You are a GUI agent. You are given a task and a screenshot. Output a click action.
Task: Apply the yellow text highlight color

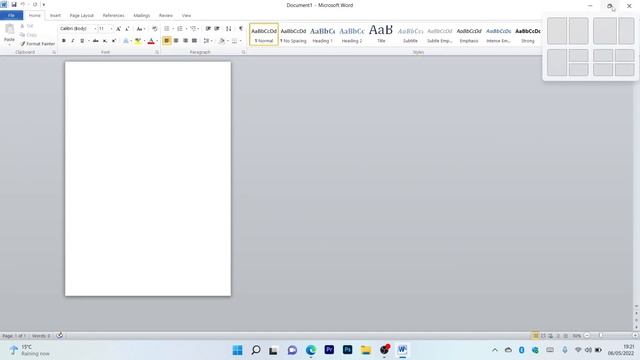pyautogui.click(x=138, y=41)
